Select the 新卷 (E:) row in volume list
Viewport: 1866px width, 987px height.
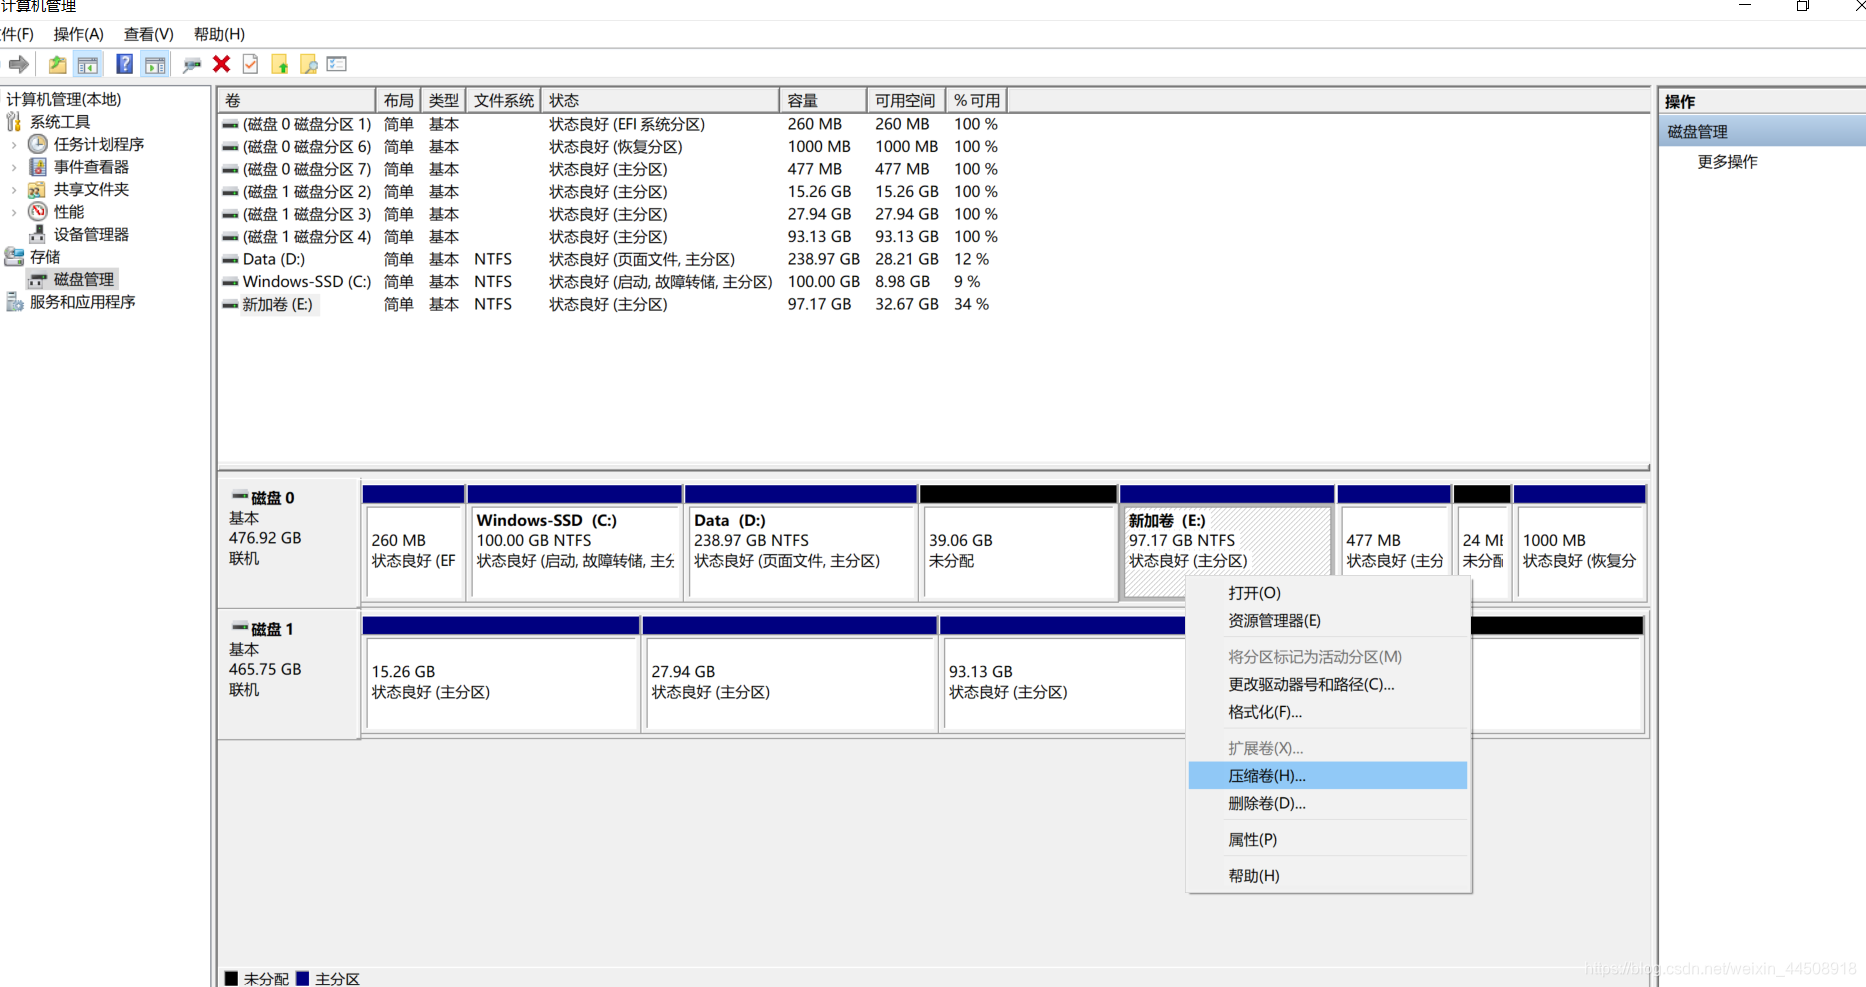coord(612,305)
